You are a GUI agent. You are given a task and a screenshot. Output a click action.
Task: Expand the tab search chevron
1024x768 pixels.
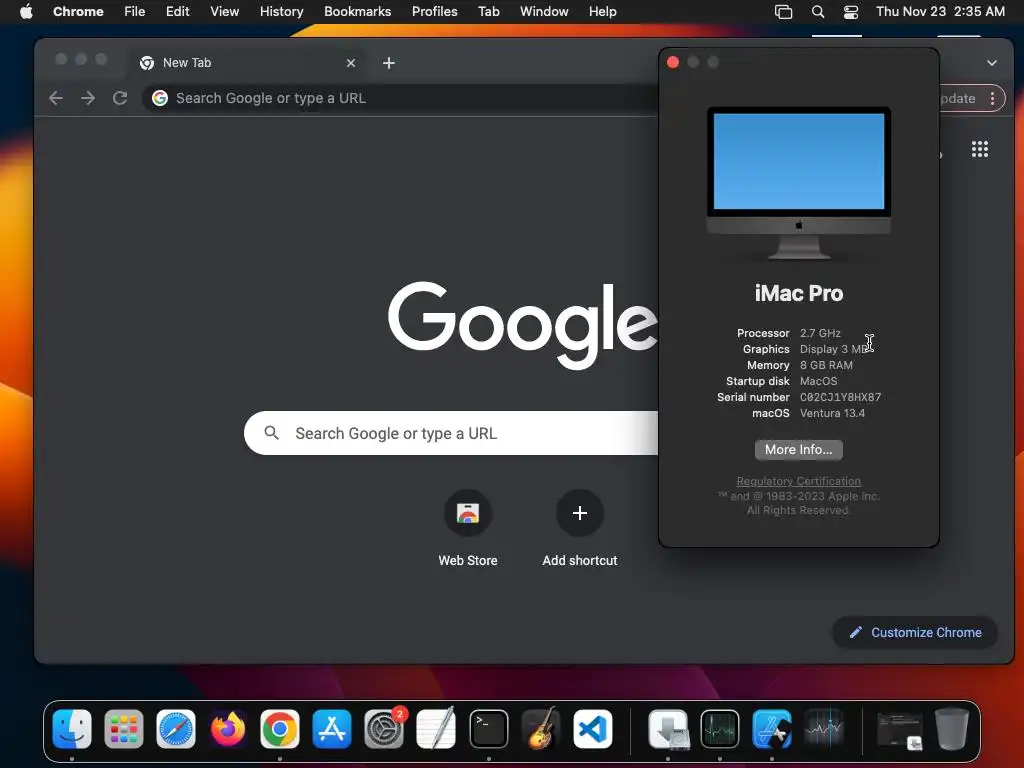pos(992,63)
